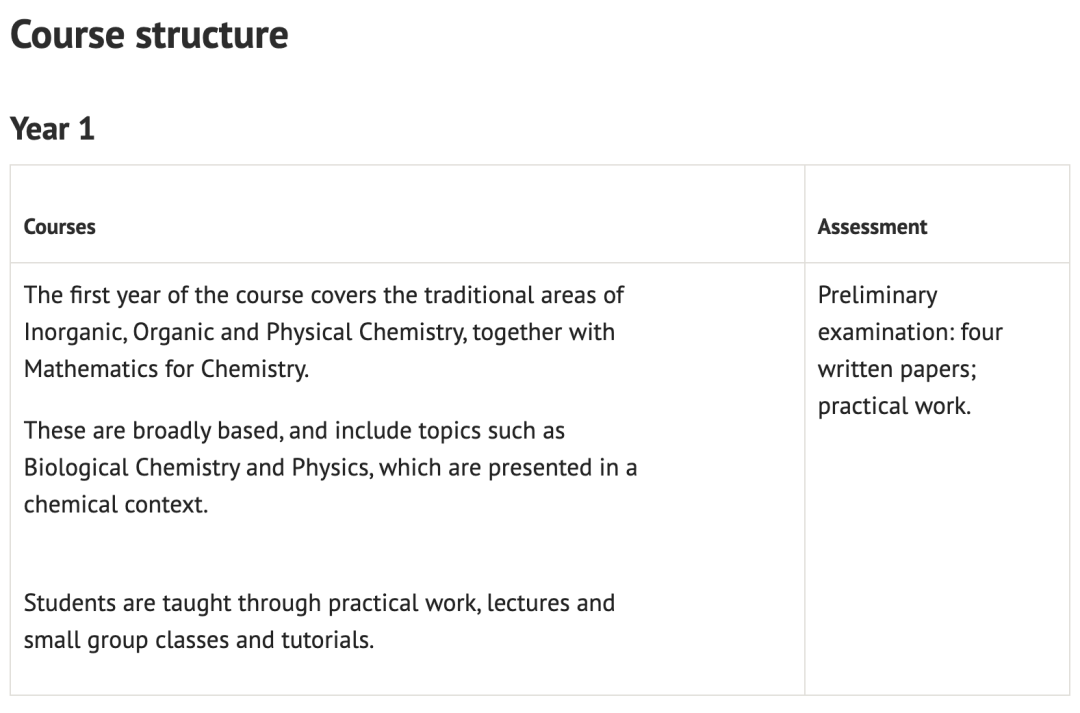The image size is (1080, 713).
Task: Click the 'Mathematics for Chemistry' line
Action: pyautogui.click(x=167, y=369)
